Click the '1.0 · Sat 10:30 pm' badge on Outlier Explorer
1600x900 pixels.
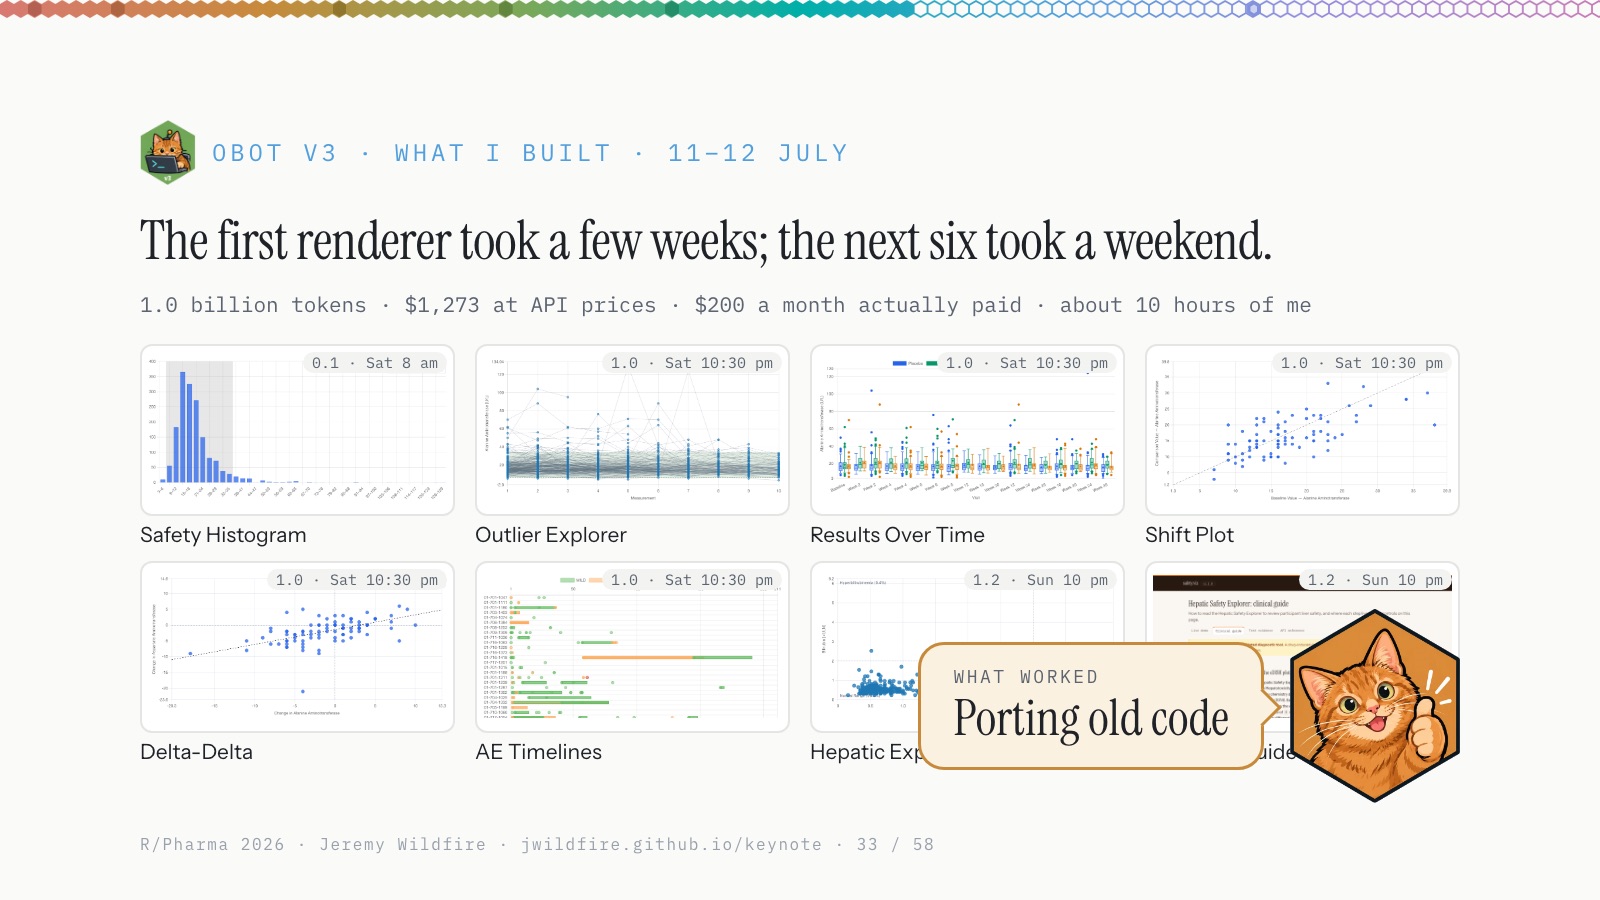click(x=692, y=363)
